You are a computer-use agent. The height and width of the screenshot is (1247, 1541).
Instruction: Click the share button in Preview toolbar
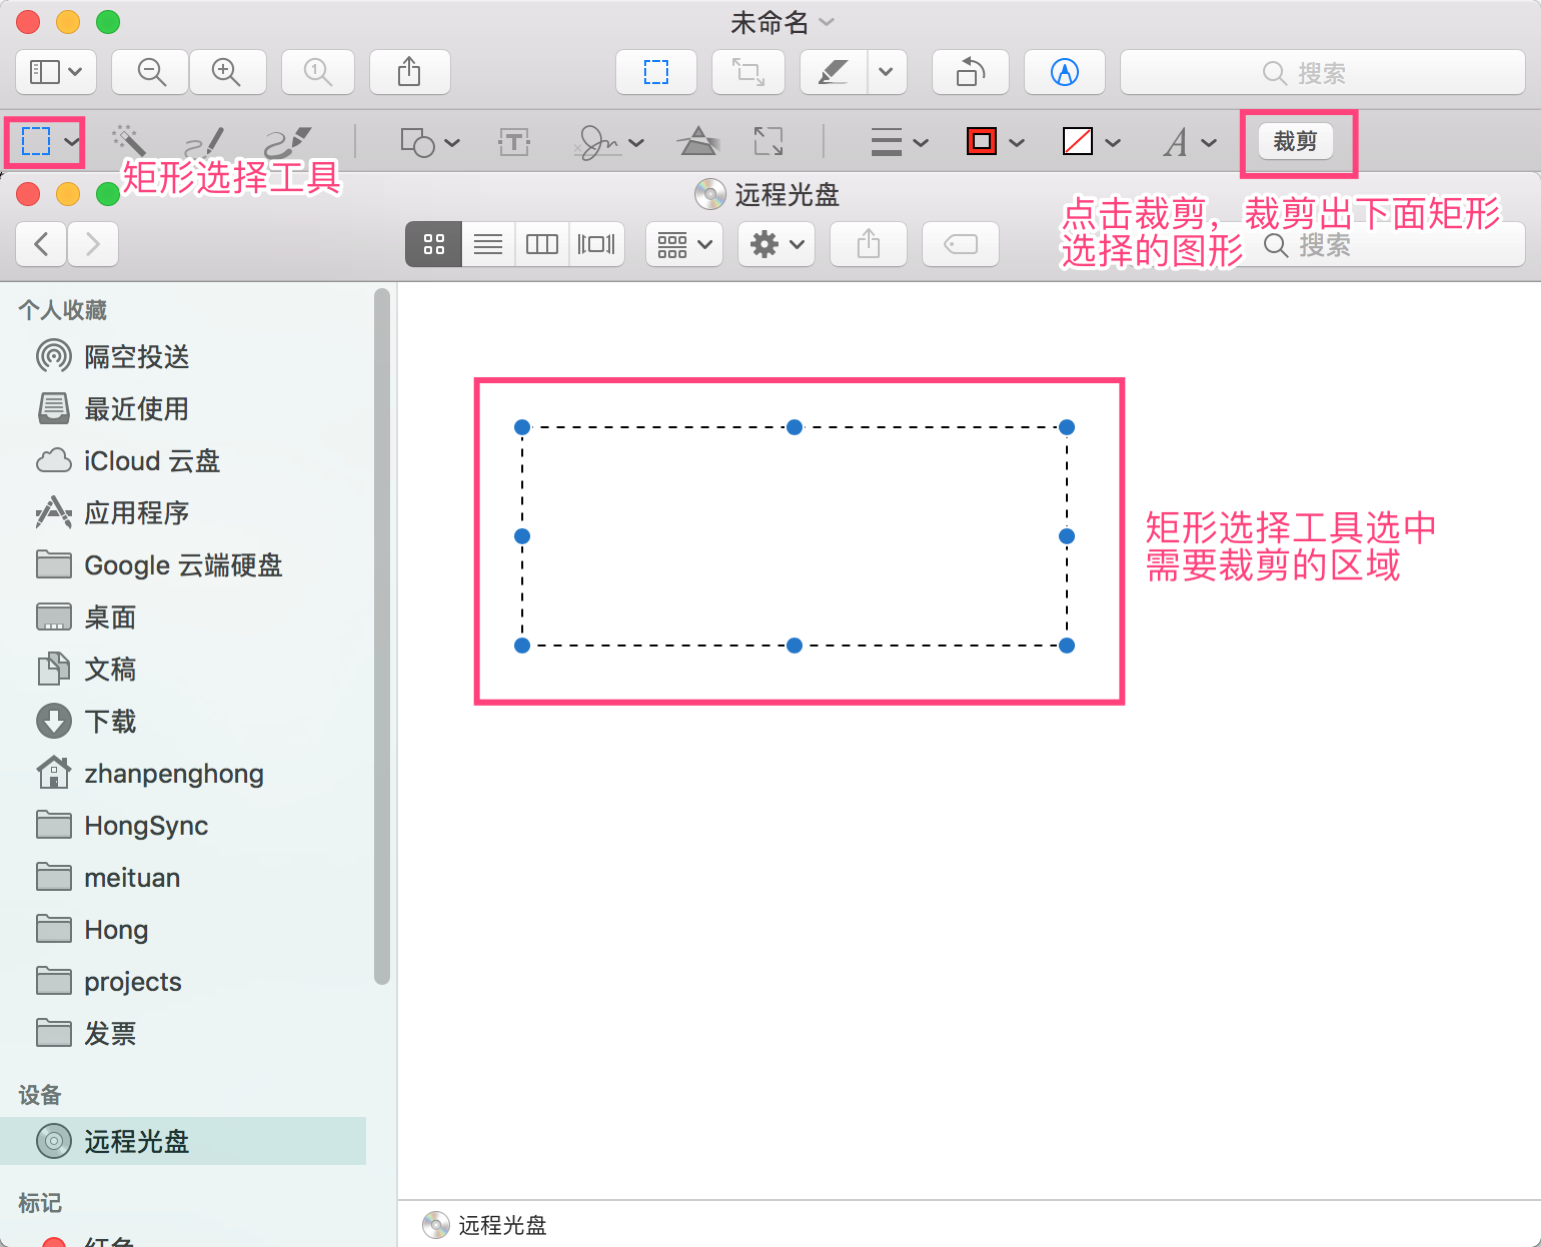[x=409, y=72]
